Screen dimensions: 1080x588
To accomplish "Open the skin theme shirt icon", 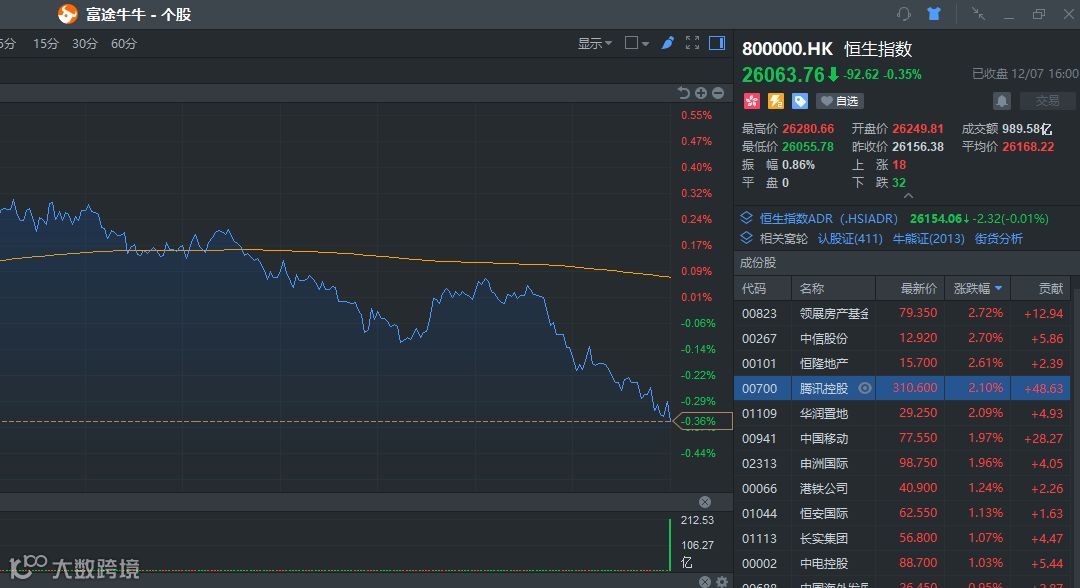I will pos(934,14).
